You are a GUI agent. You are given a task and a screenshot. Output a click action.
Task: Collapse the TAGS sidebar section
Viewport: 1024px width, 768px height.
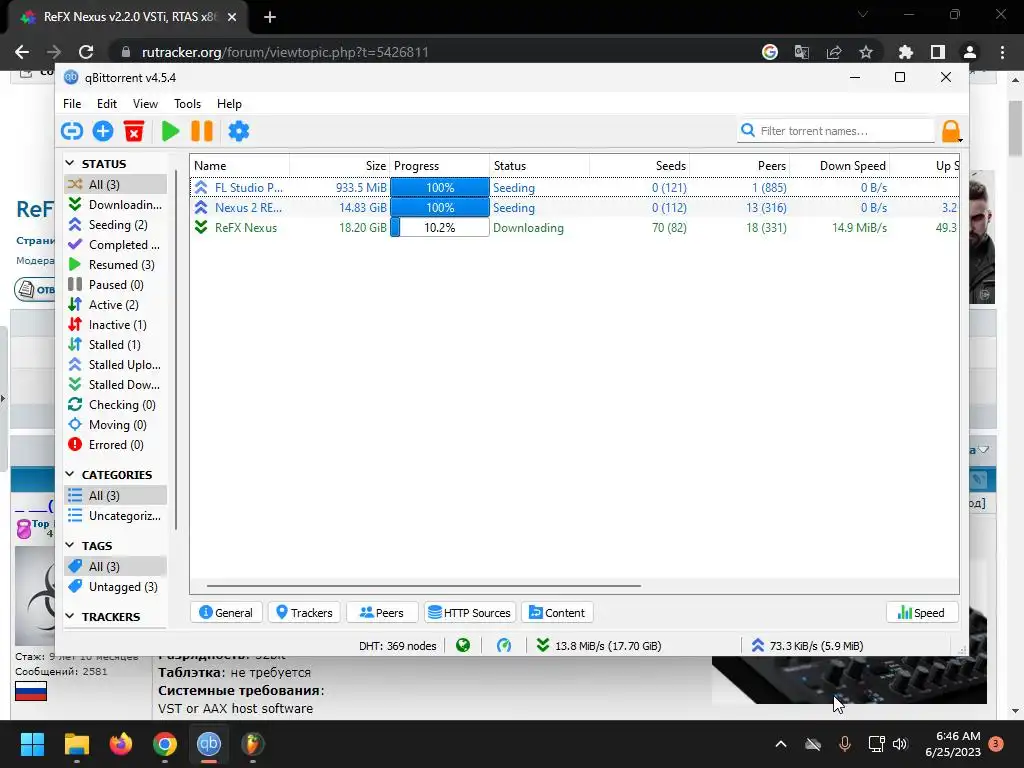pos(70,545)
